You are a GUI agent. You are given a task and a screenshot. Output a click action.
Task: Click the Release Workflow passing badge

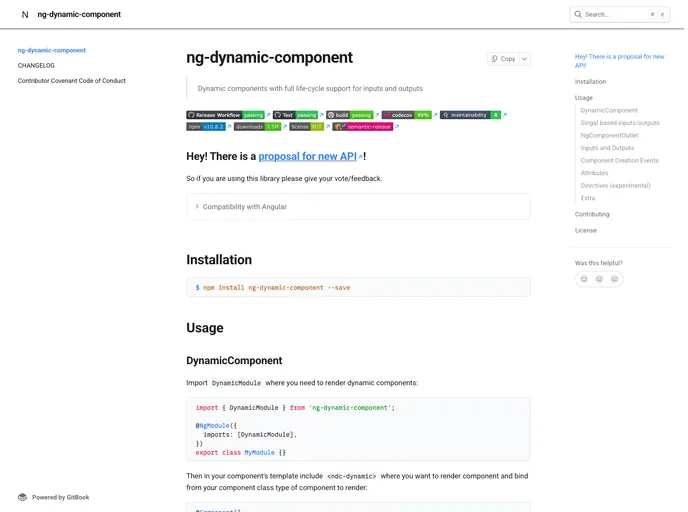point(226,115)
